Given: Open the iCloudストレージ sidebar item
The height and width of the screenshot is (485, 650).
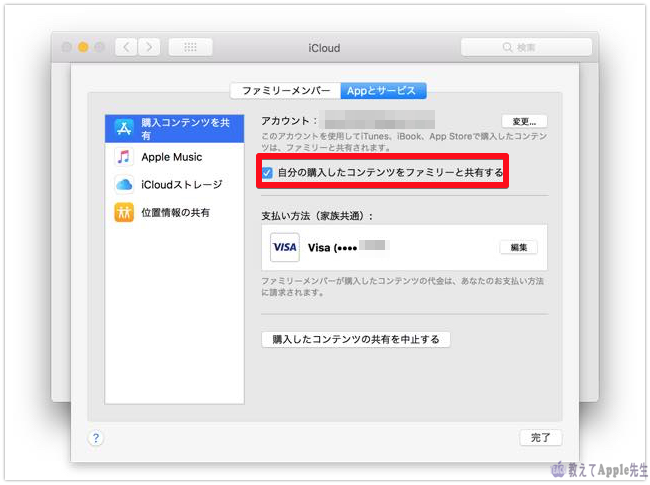Looking at the screenshot, I should pyautogui.click(x=175, y=184).
